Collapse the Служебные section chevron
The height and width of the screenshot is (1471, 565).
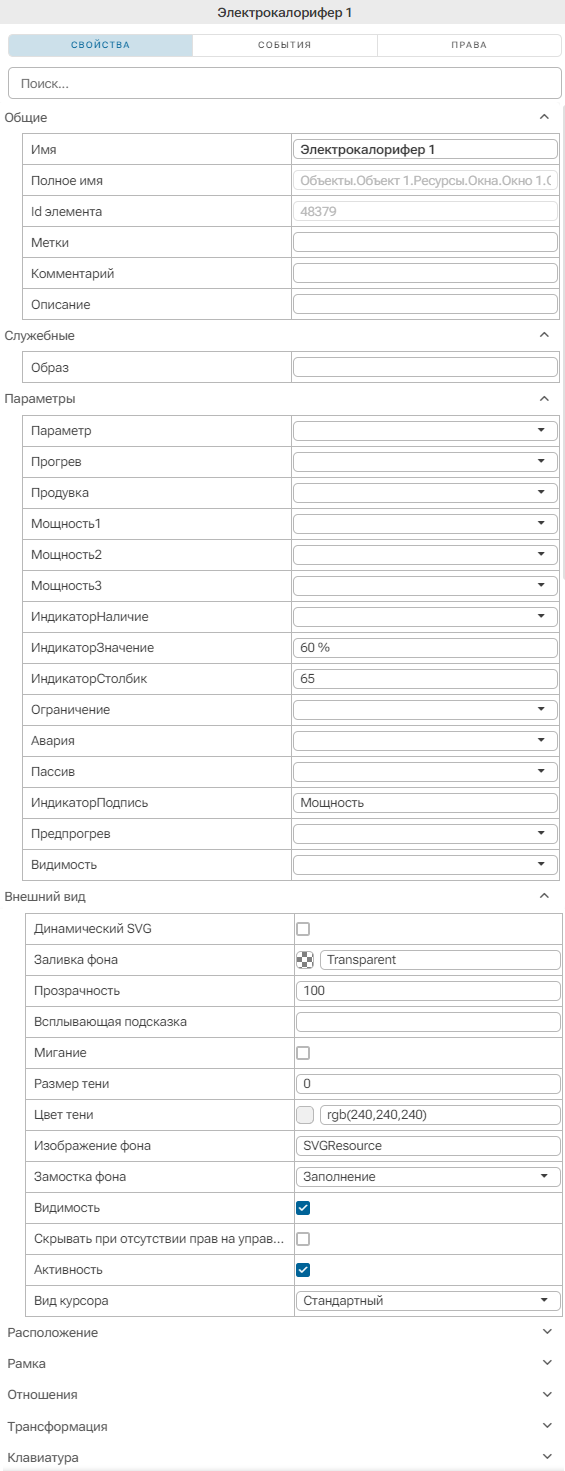544,335
